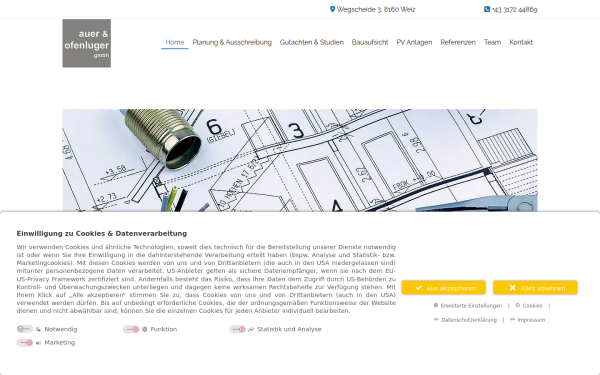Open the Home menu item

(174, 42)
